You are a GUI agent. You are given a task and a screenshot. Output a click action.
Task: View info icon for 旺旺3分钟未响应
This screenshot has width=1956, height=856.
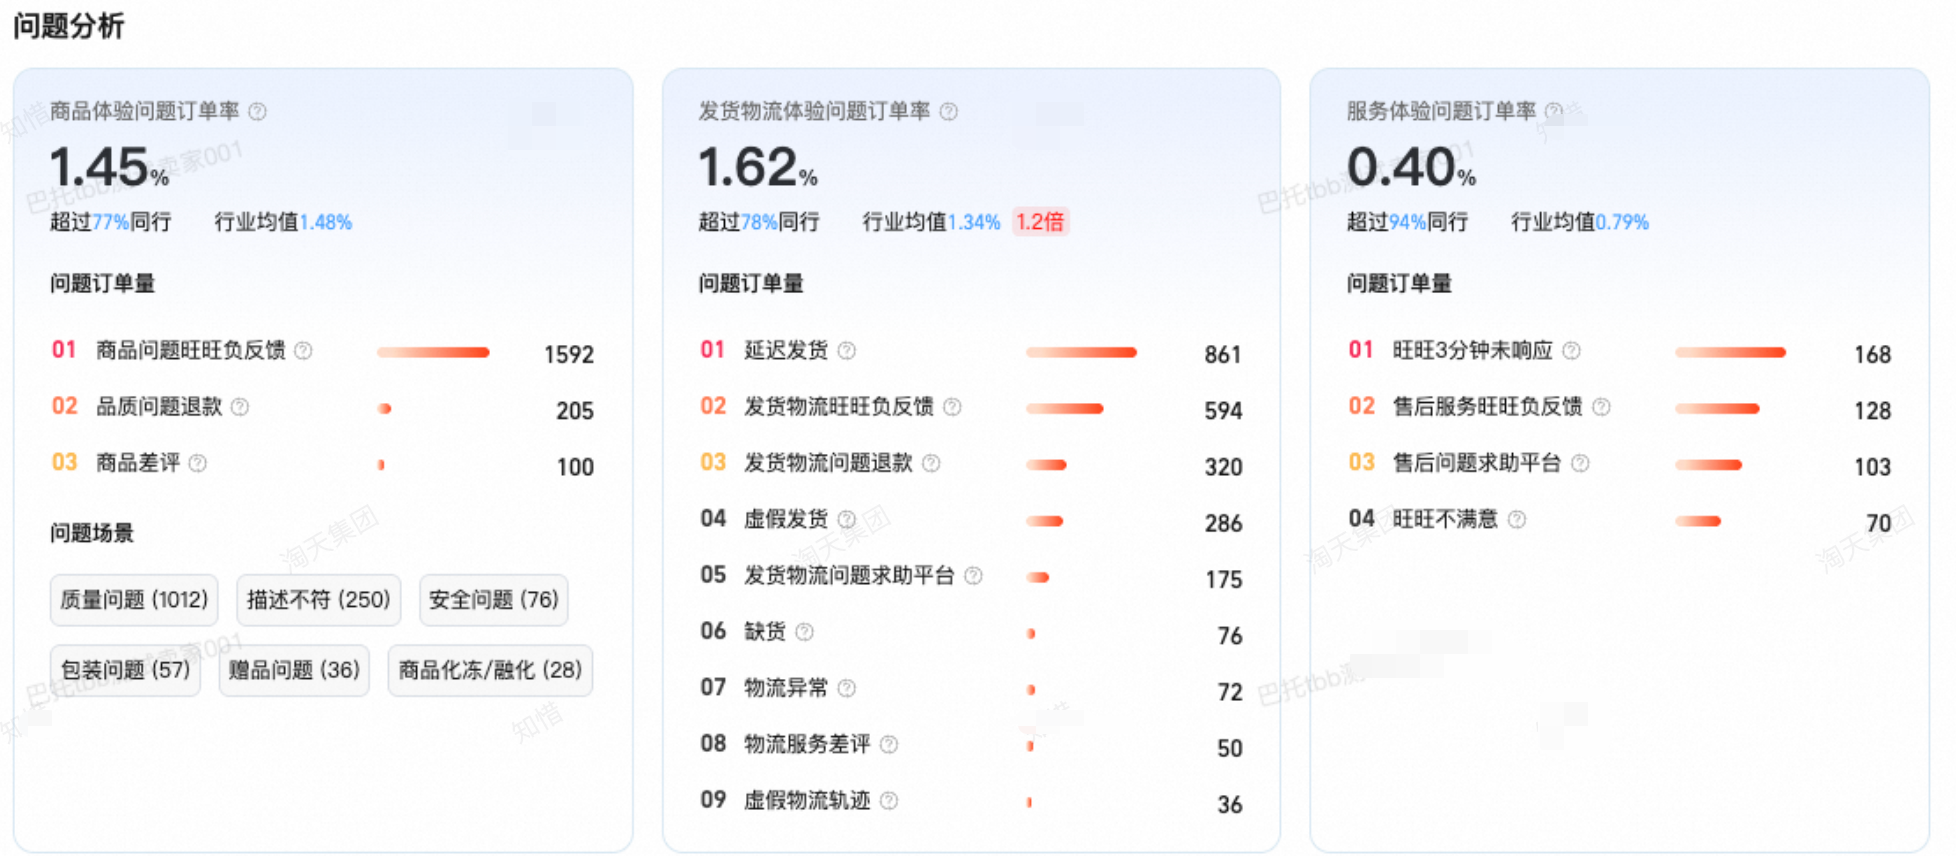pos(1572,350)
